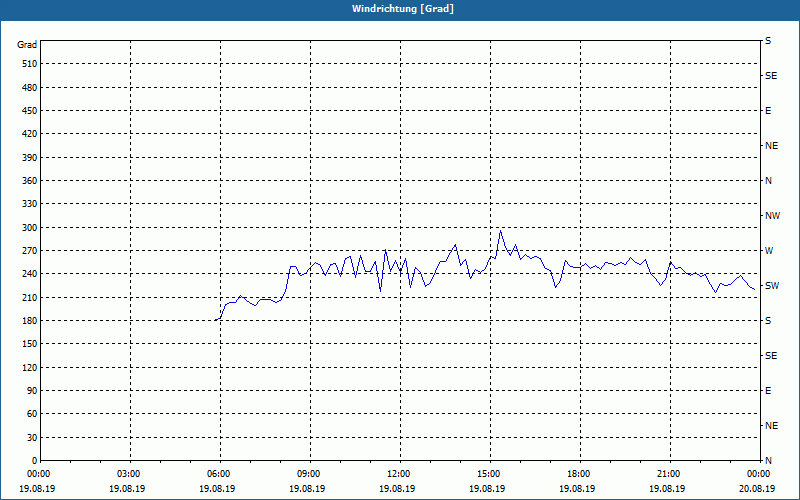The height and width of the screenshot is (500, 800).
Task: Click the SW compass direction label
Action: tap(772, 286)
